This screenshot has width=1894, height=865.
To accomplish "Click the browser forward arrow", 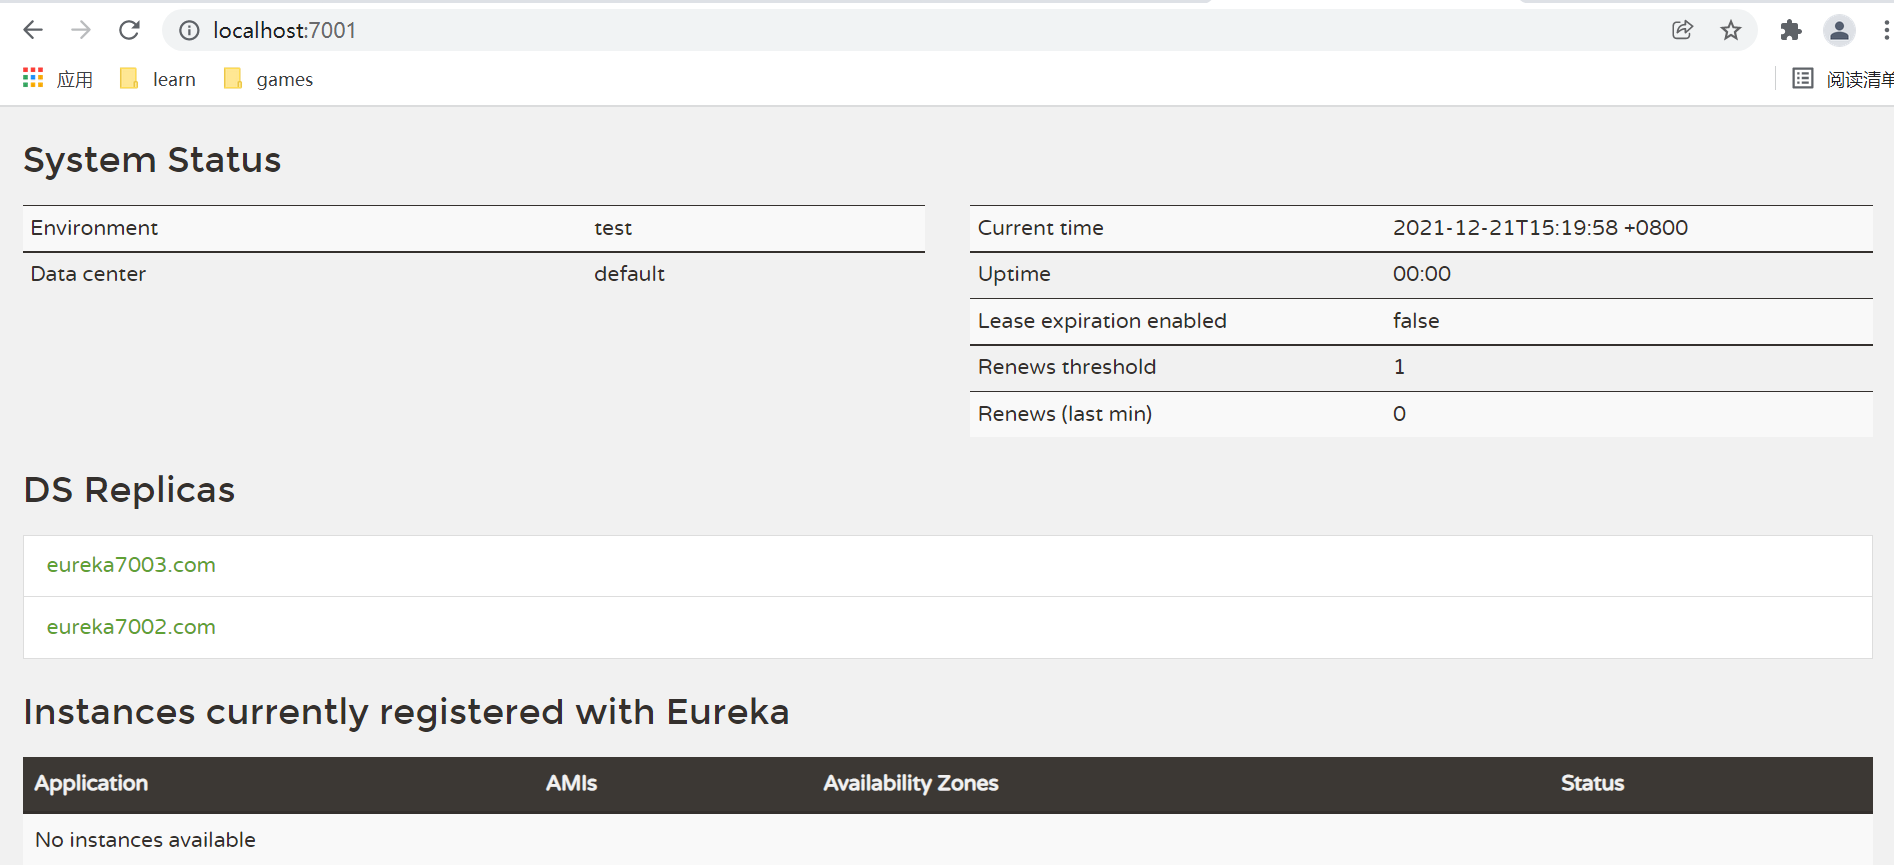I will [x=81, y=30].
